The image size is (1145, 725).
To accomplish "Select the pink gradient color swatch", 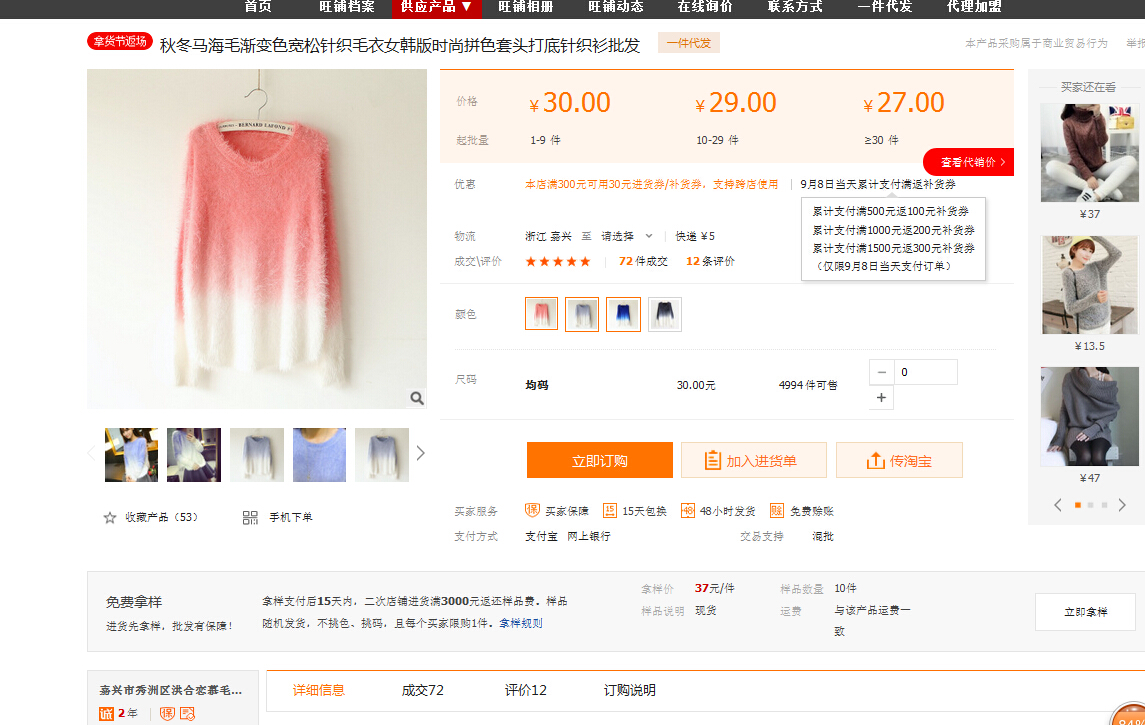I will coord(542,314).
